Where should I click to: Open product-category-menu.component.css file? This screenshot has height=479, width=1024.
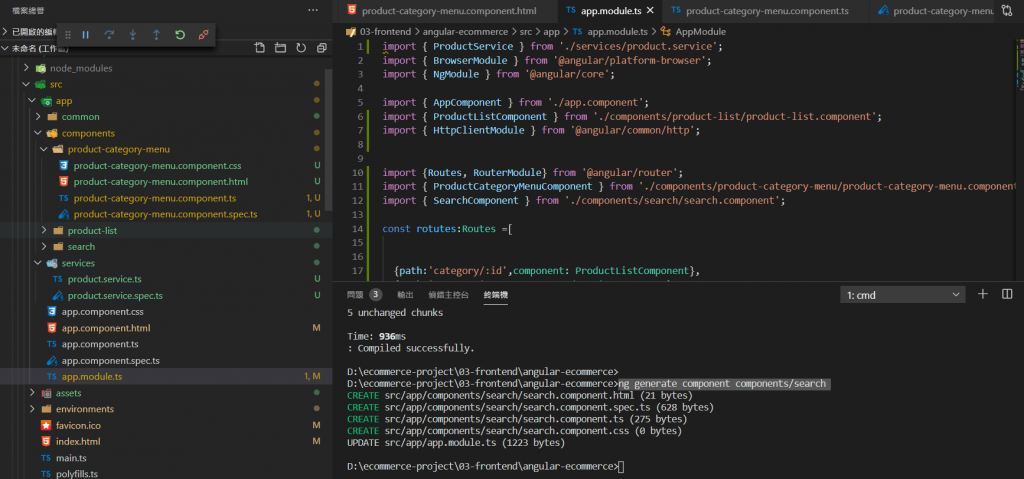pyautogui.click(x=157, y=165)
